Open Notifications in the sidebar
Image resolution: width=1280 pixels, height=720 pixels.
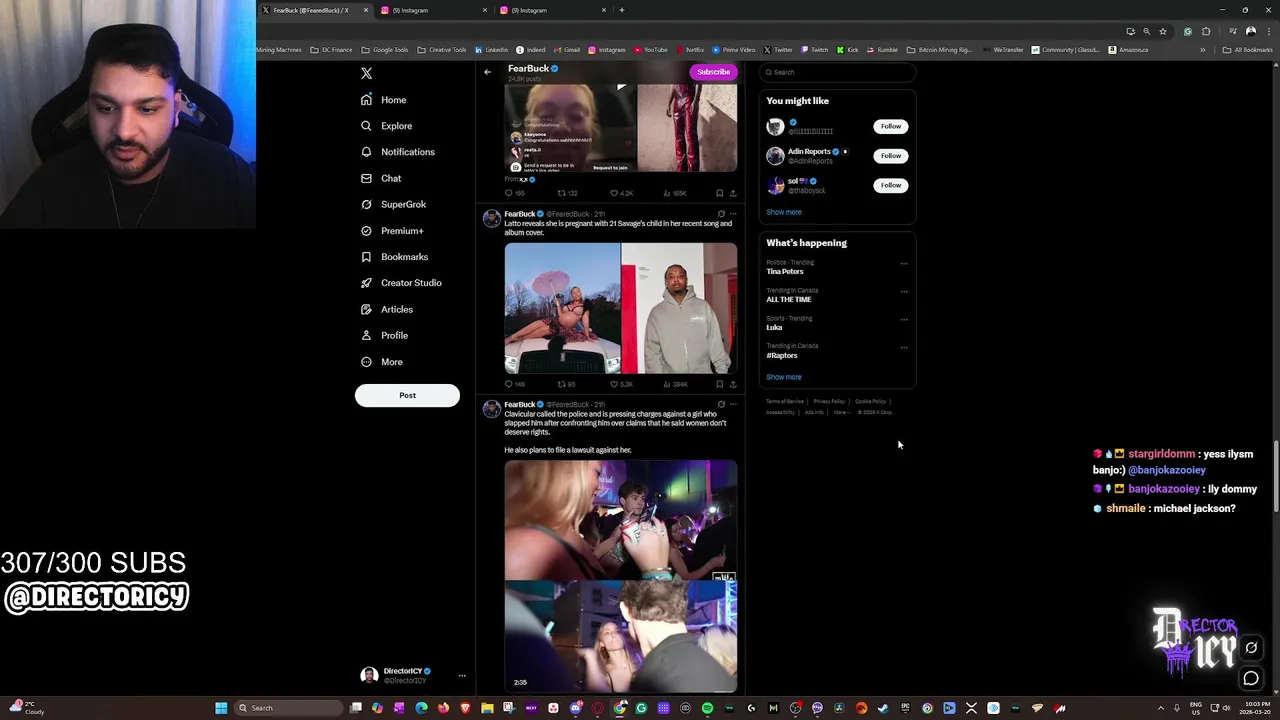[x=397, y=152]
